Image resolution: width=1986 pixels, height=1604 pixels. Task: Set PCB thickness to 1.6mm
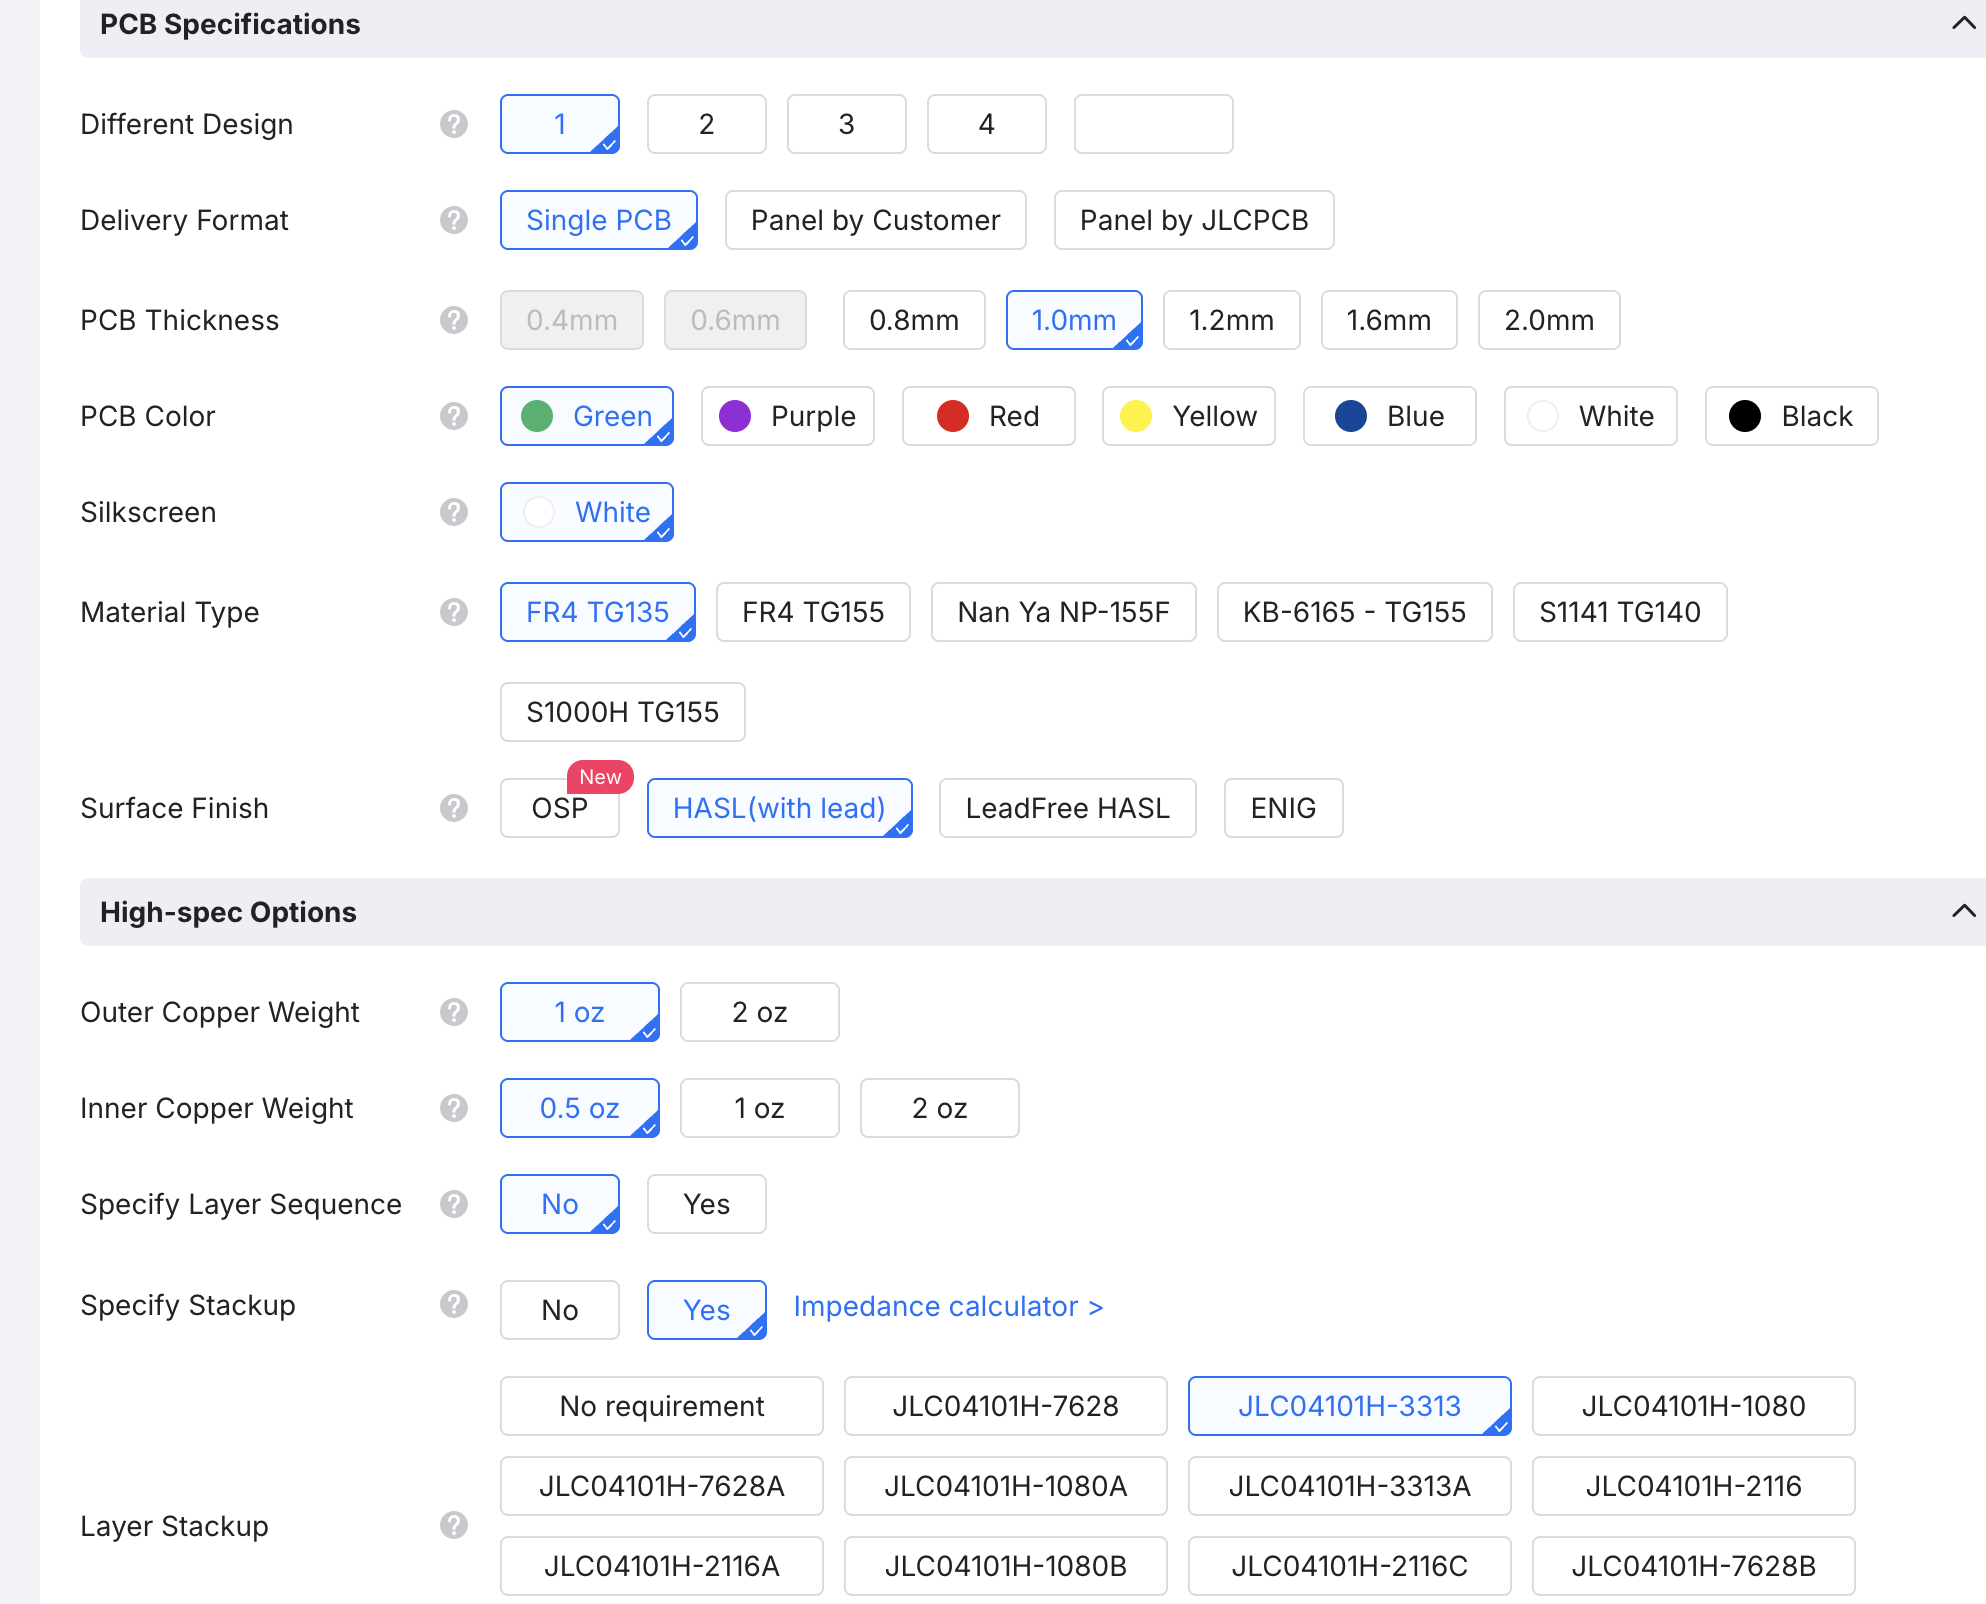point(1389,320)
